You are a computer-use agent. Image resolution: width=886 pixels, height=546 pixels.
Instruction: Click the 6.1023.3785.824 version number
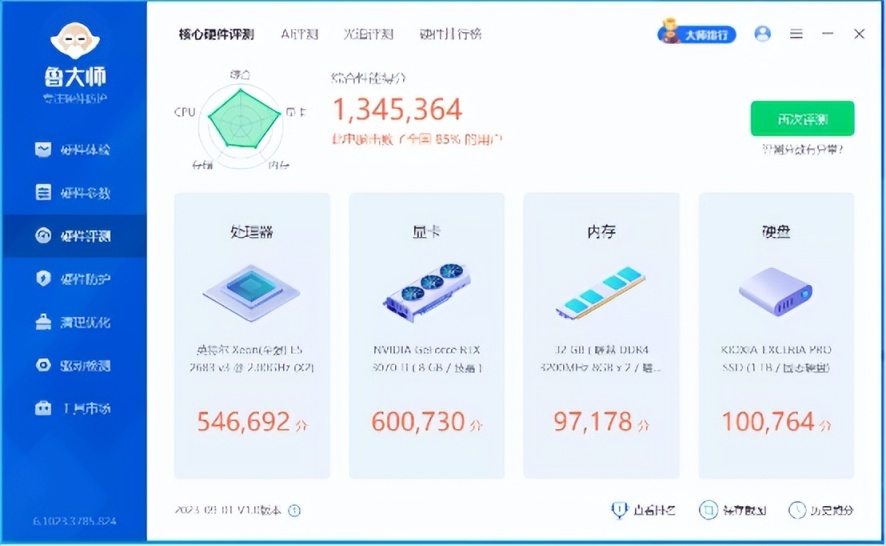coord(74,521)
